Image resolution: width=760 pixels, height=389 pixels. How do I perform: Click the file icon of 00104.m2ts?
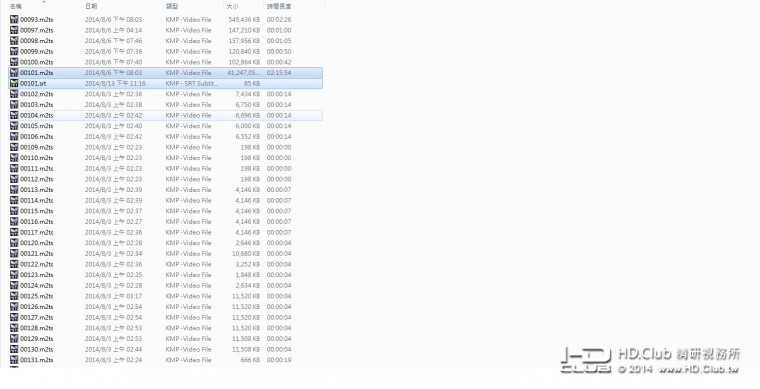(x=14, y=115)
